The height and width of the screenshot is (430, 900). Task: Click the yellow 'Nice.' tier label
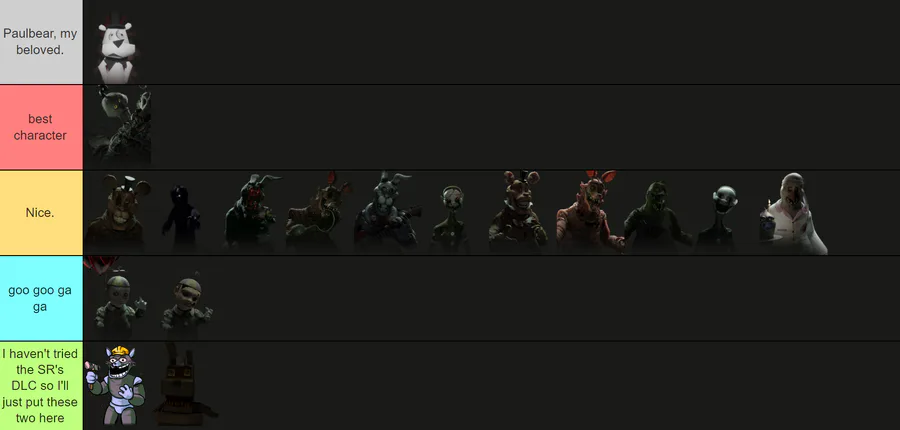(x=41, y=213)
